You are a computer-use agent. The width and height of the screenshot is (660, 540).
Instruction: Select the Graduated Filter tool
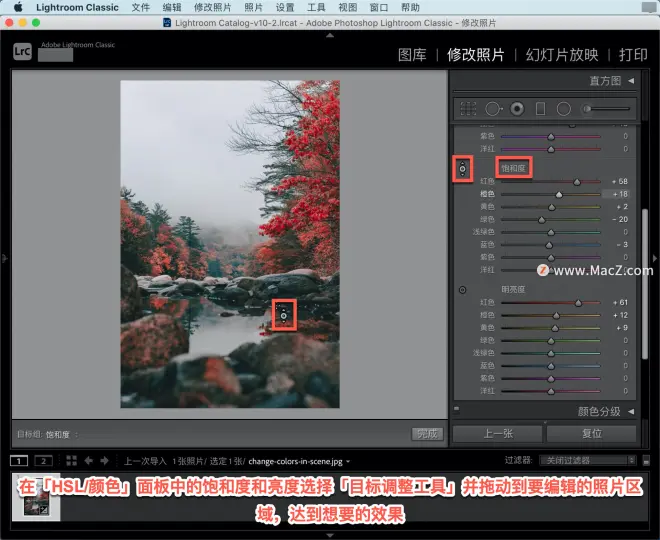[x=540, y=109]
